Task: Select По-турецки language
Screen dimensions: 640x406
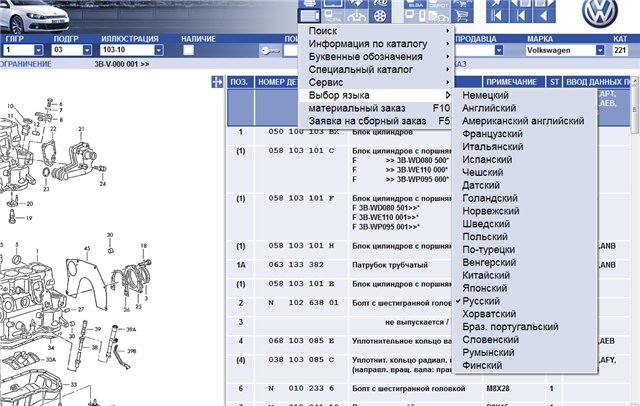Action: coord(525,249)
